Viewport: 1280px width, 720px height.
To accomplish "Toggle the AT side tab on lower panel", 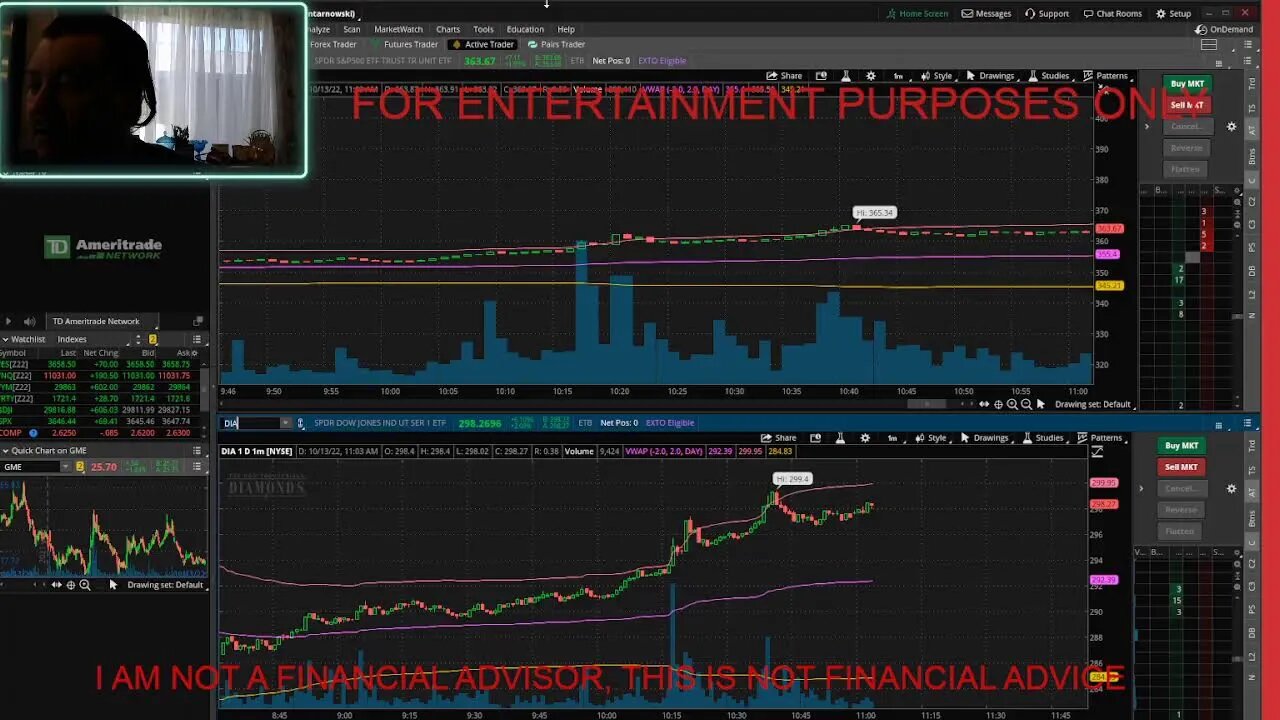I will pos(1251,490).
